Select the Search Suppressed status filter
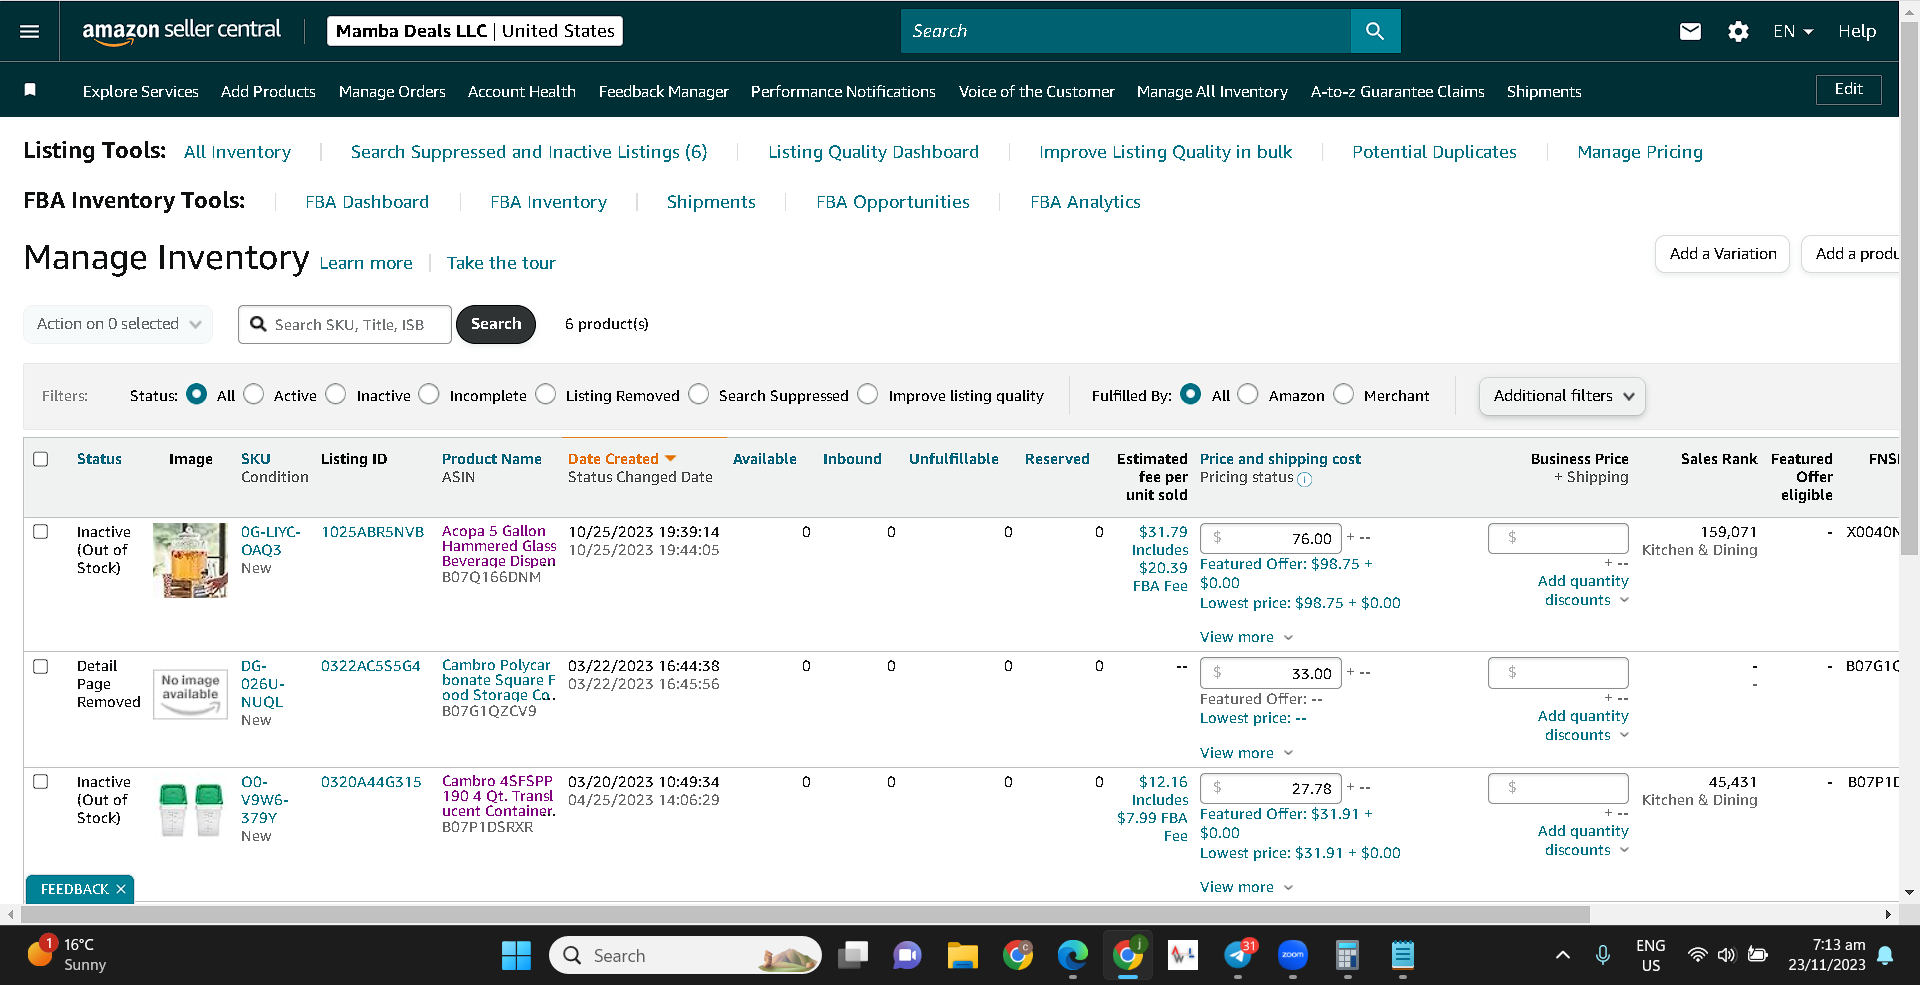This screenshot has width=1920, height=985. click(x=698, y=394)
